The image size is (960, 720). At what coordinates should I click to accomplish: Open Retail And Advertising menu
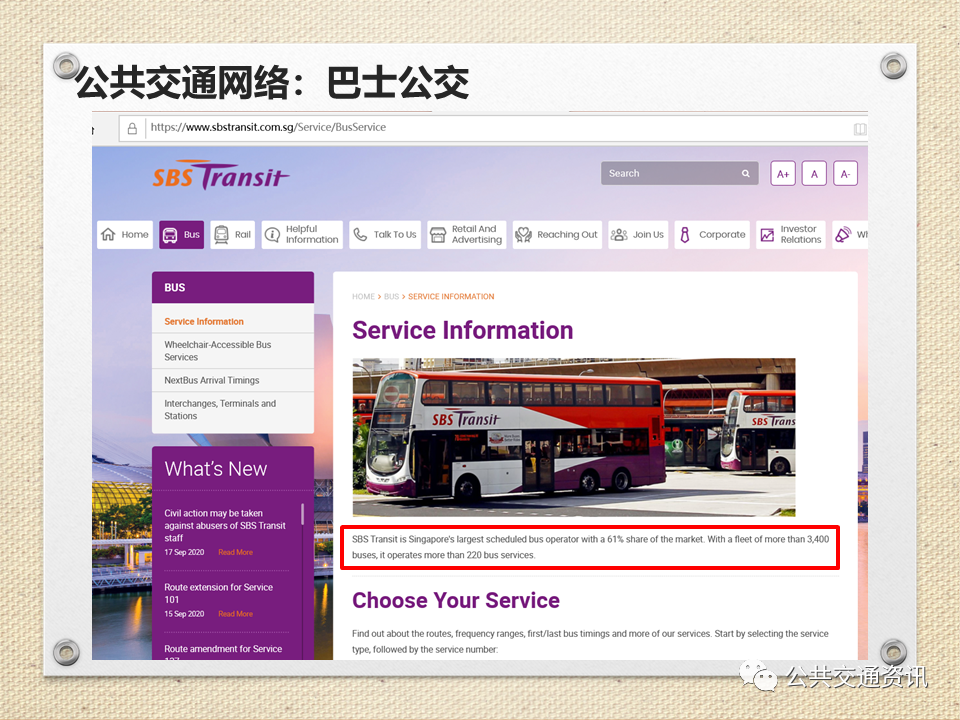click(x=467, y=234)
